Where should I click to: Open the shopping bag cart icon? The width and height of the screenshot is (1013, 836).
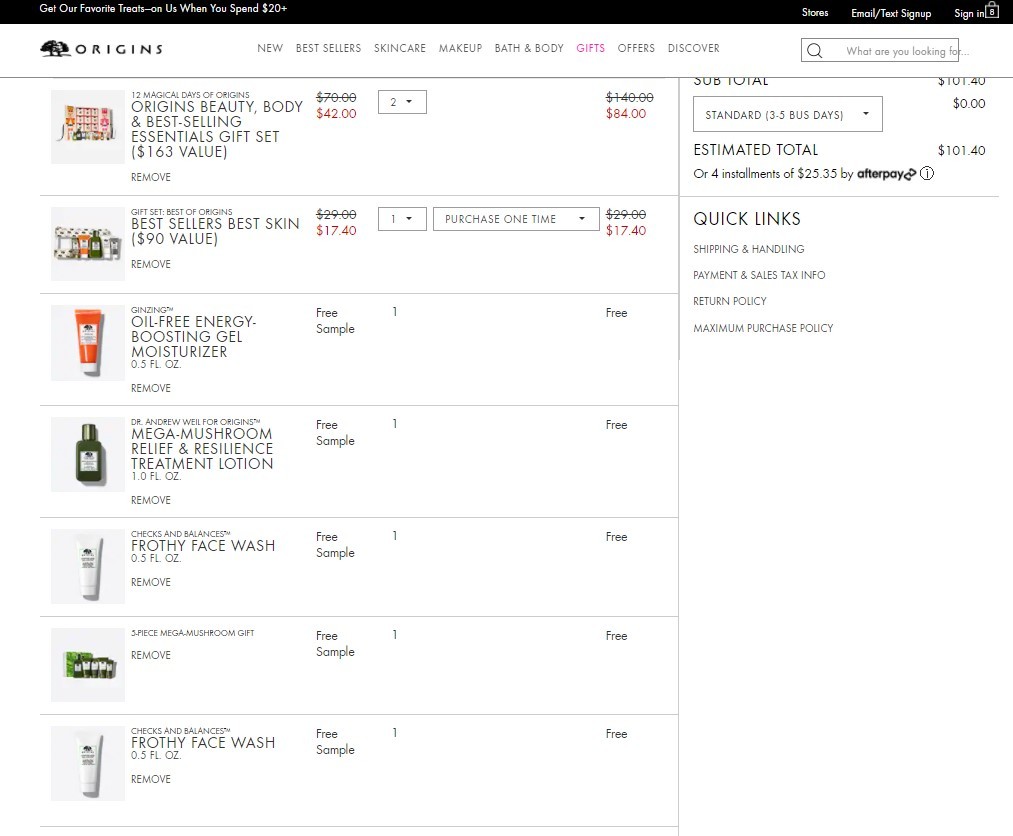pyautogui.click(x=992, y=10)
